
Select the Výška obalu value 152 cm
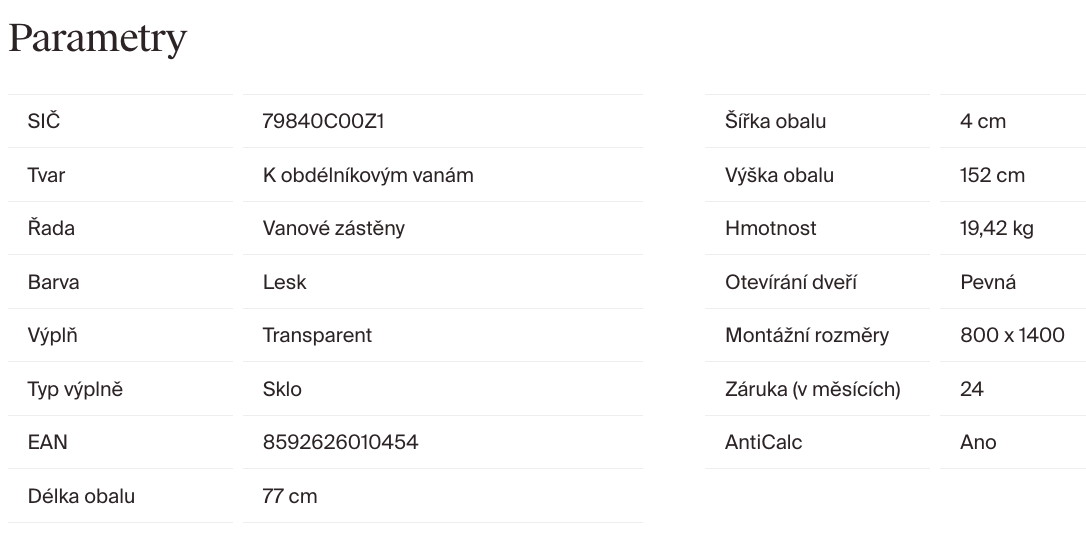pyautogui.click(x=992, y=175)
